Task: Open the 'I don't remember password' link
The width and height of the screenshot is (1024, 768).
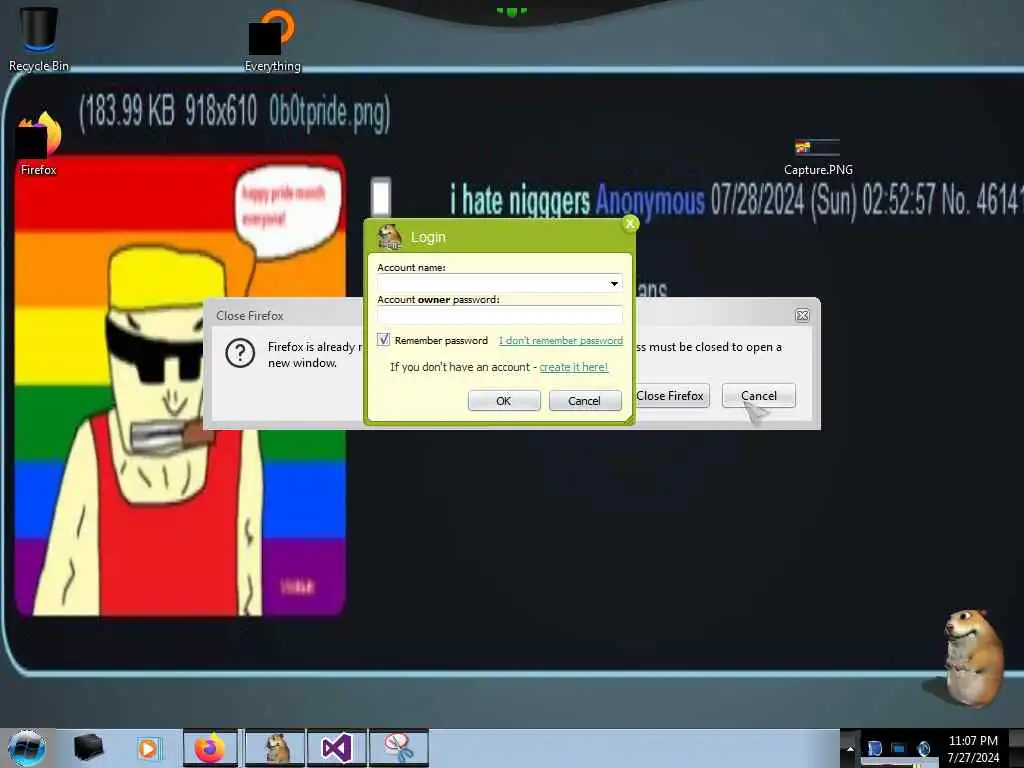Action: (x=561, y=340)
